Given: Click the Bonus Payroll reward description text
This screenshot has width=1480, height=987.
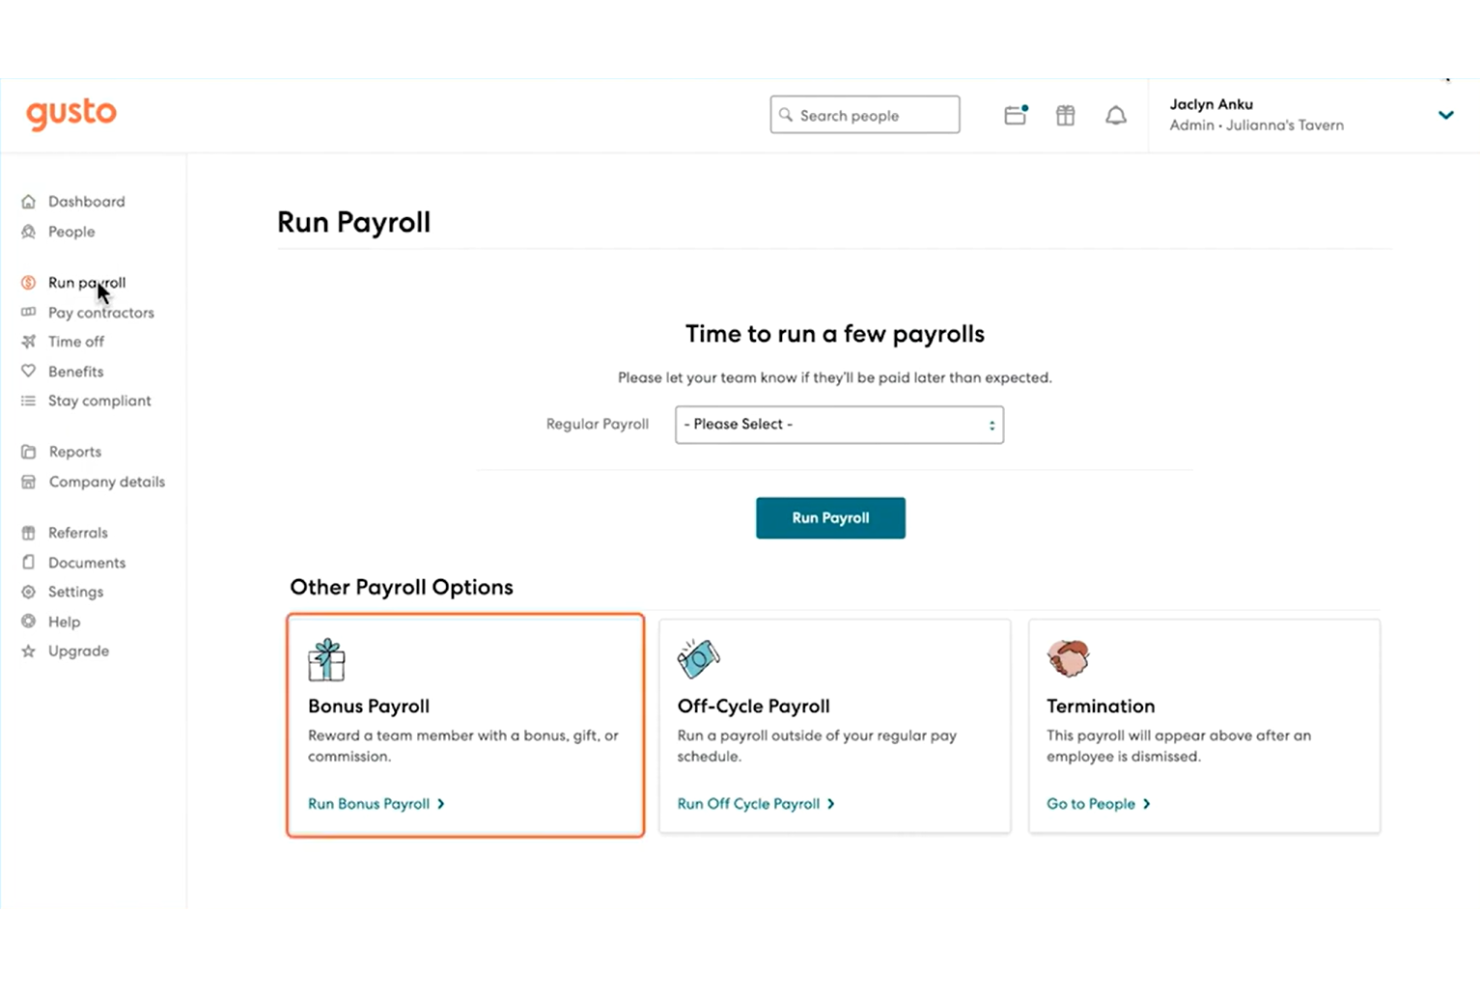Looking at the screenshot, I should tap(463, 746).
